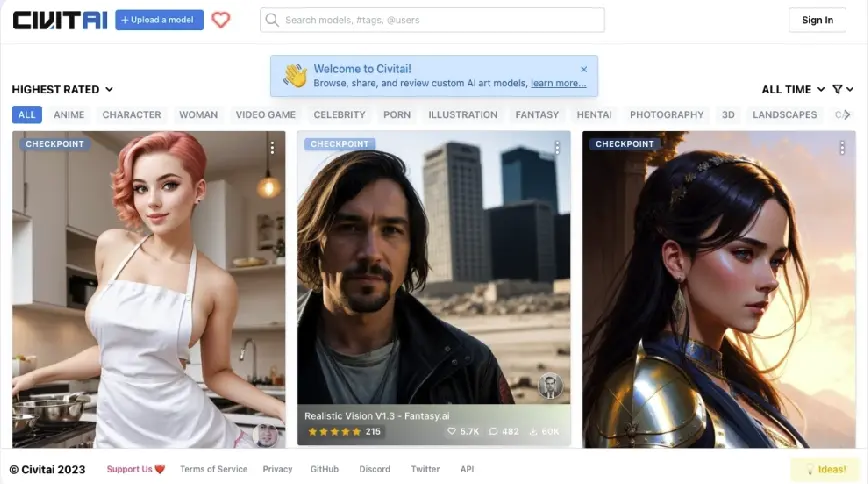Open three-dot menu on Realistic Vision card
Image resolution: width=868 pixels, height=484 pixels.
557,148
